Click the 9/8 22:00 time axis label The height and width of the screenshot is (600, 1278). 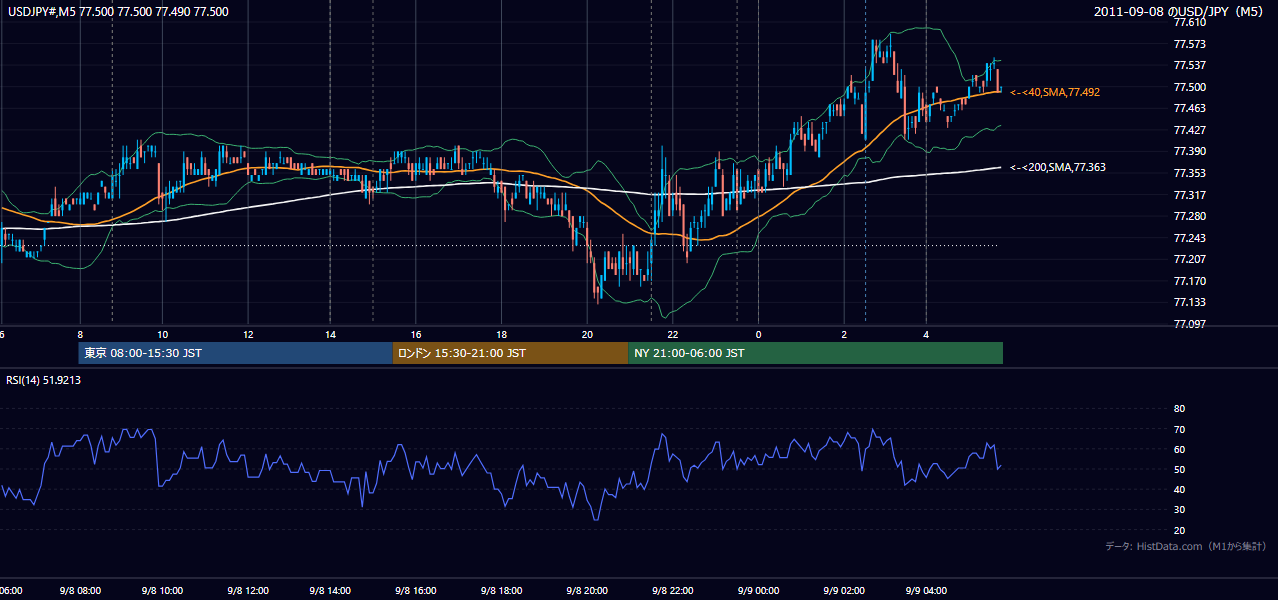(672, 591)
